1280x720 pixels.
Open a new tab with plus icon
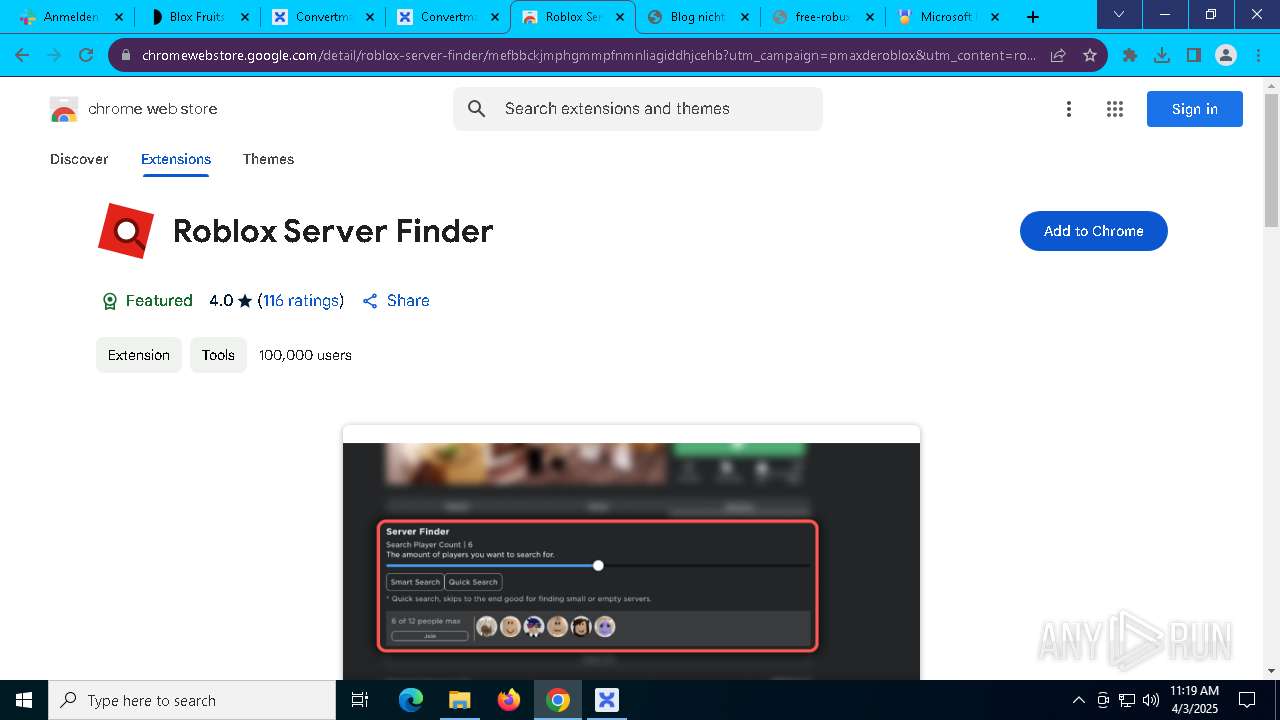pos(1033,17)
